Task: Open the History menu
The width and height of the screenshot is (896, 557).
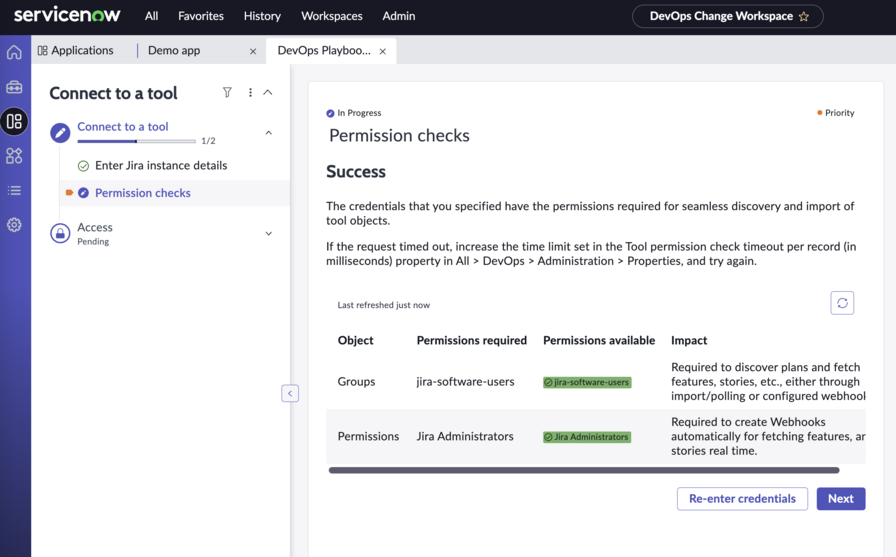Action: click(262, 16)
